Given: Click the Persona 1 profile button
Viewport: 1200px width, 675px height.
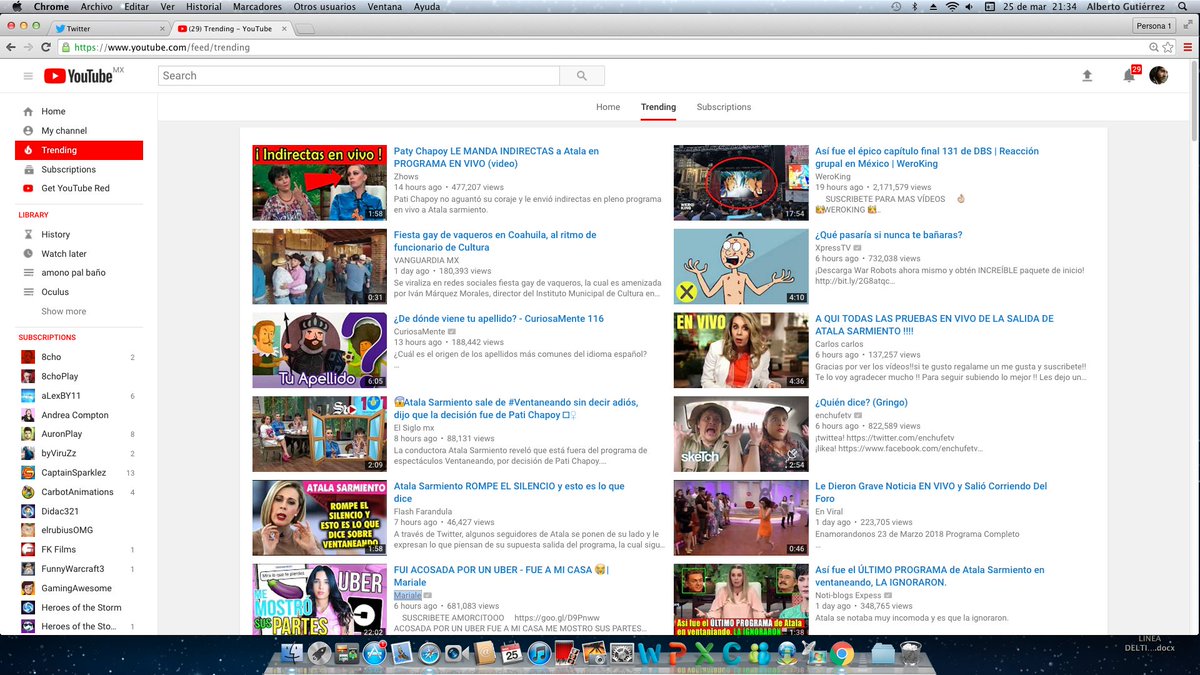Looking at the screenshot, I should [1153, 26].
